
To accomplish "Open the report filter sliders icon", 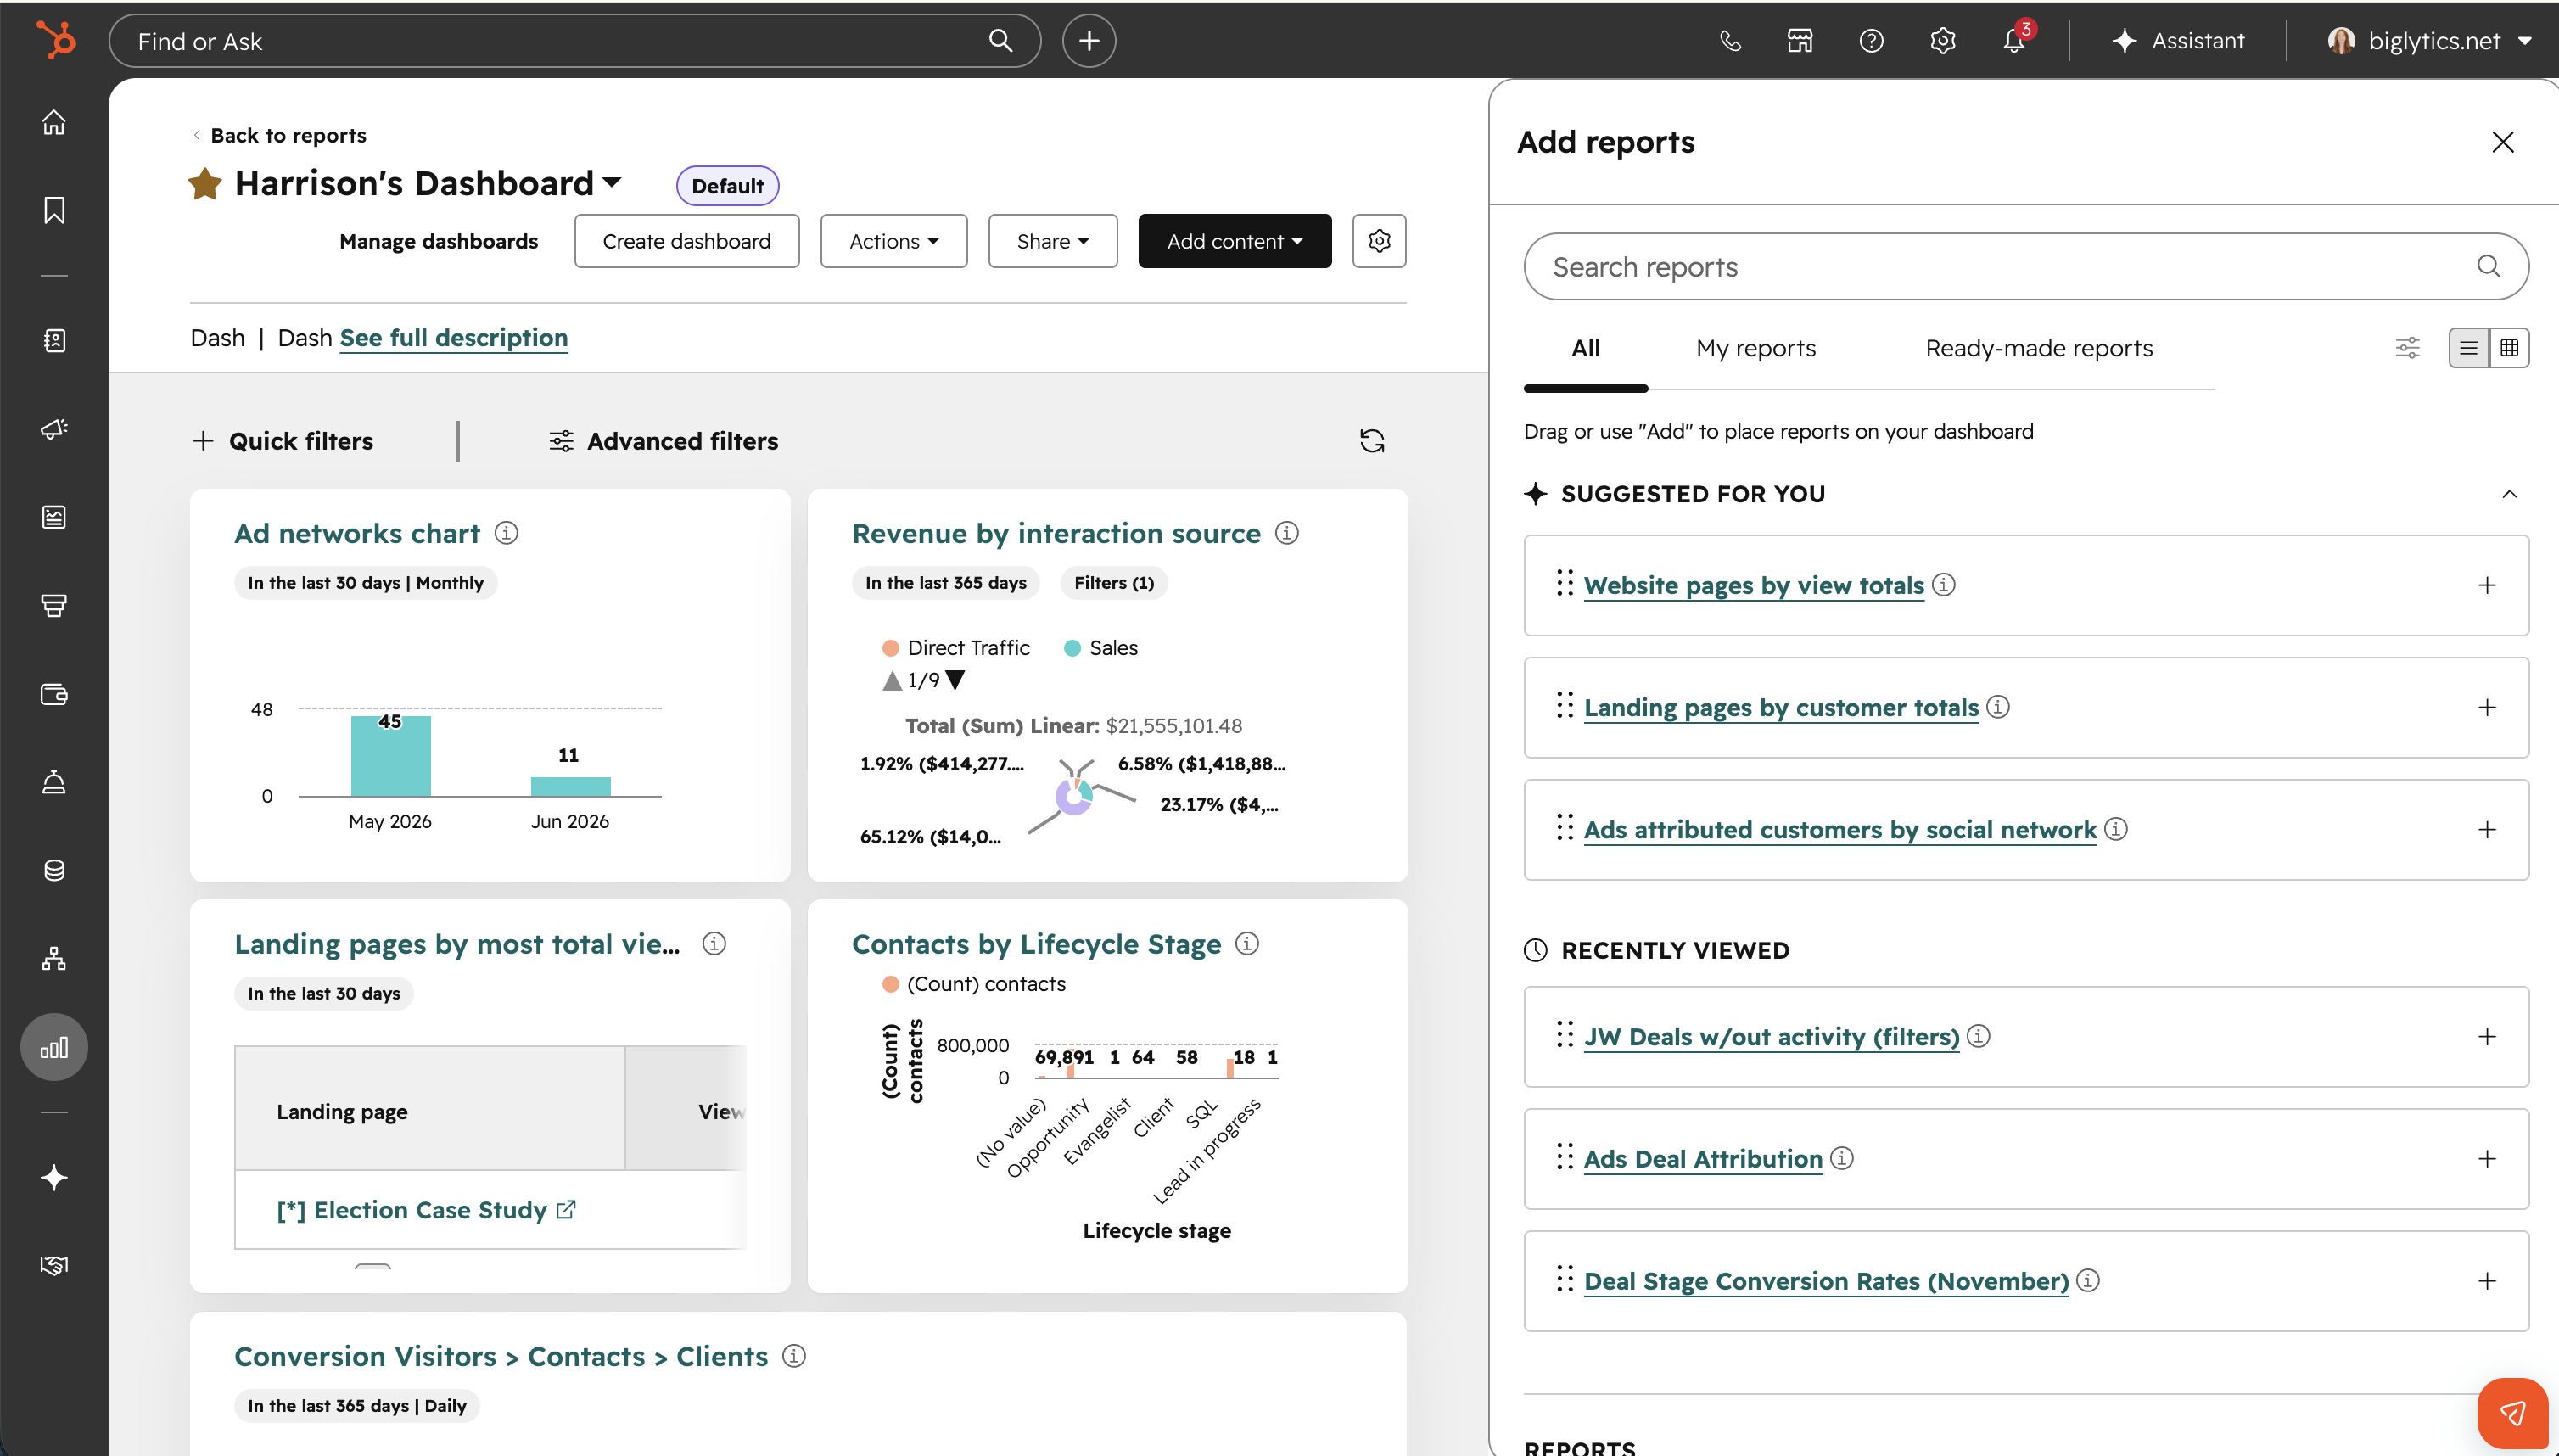I will click(2408, 348).
